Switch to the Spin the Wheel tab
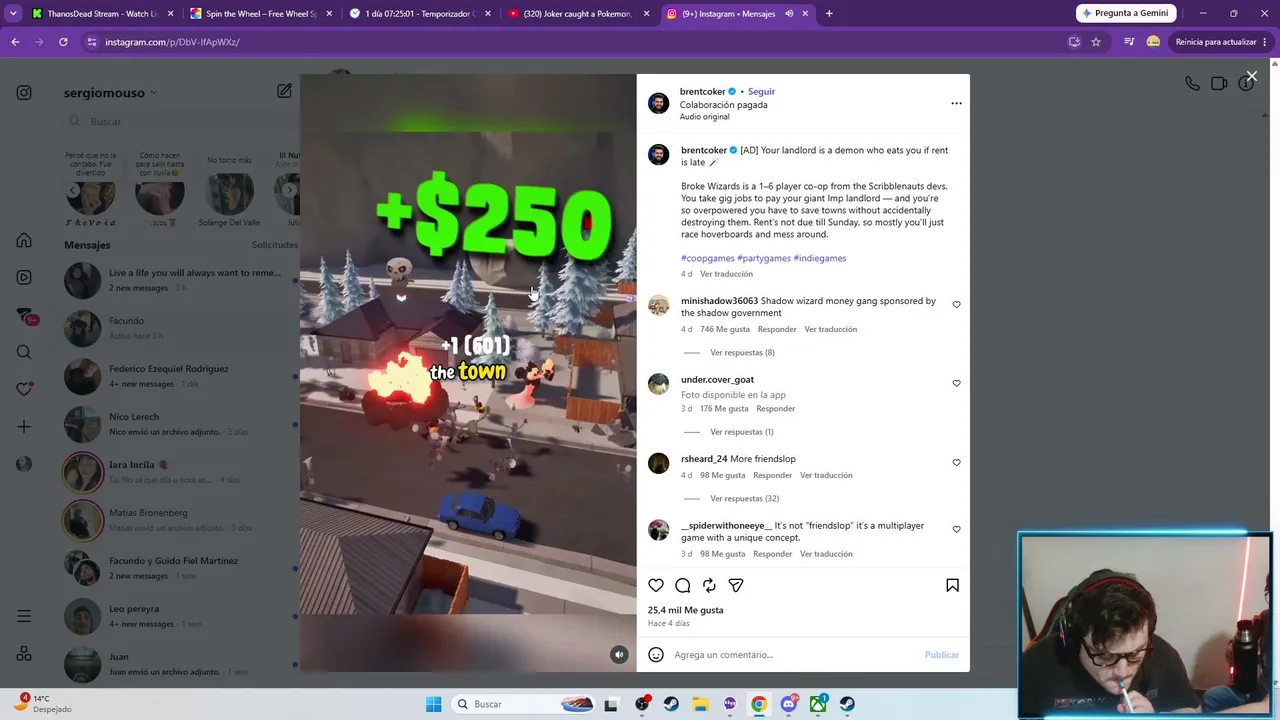Screen dimensions: 1280x720 (260, 14)
